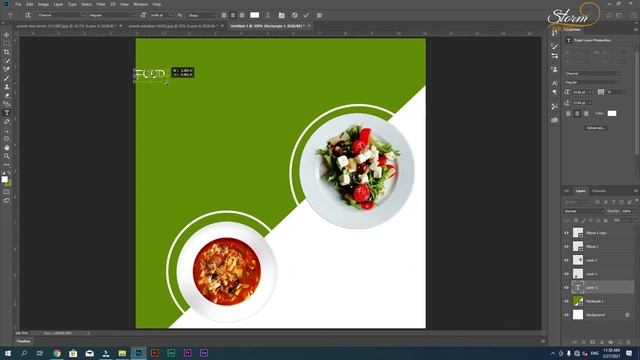This screenshot has height=360, width=640.
Task: Open the File menu
Action: [18, 4]
